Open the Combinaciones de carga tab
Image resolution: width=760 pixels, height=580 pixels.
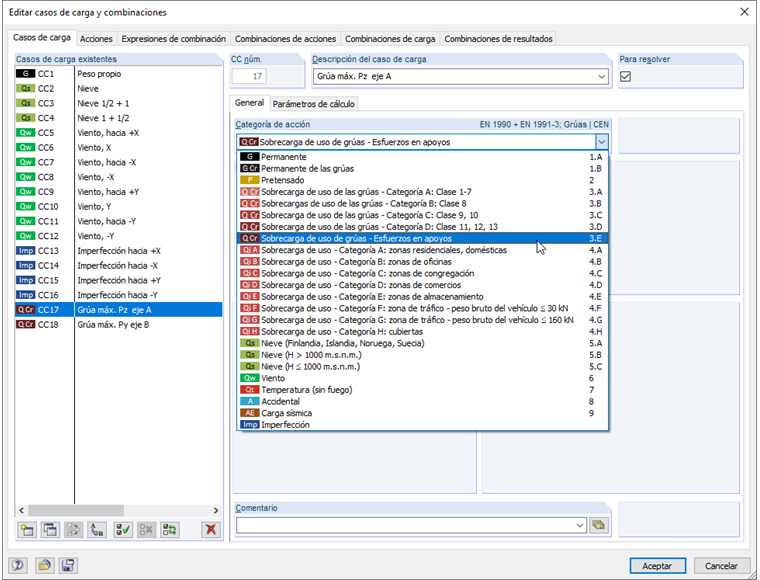point(390,39)
